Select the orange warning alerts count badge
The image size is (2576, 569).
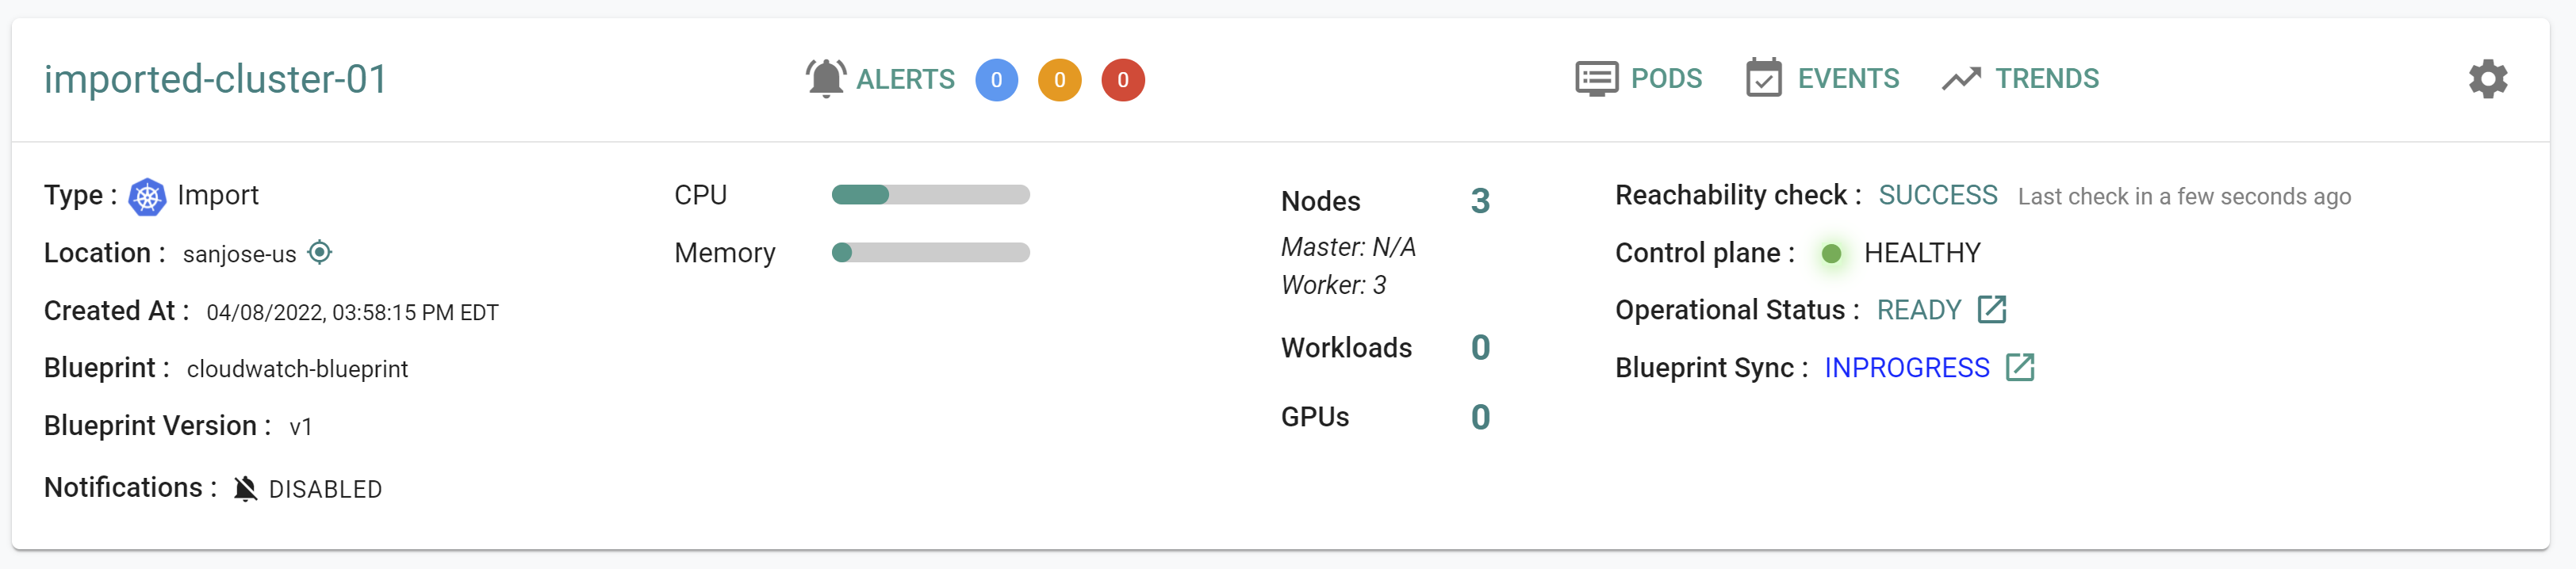click(x=1059, y=80)
